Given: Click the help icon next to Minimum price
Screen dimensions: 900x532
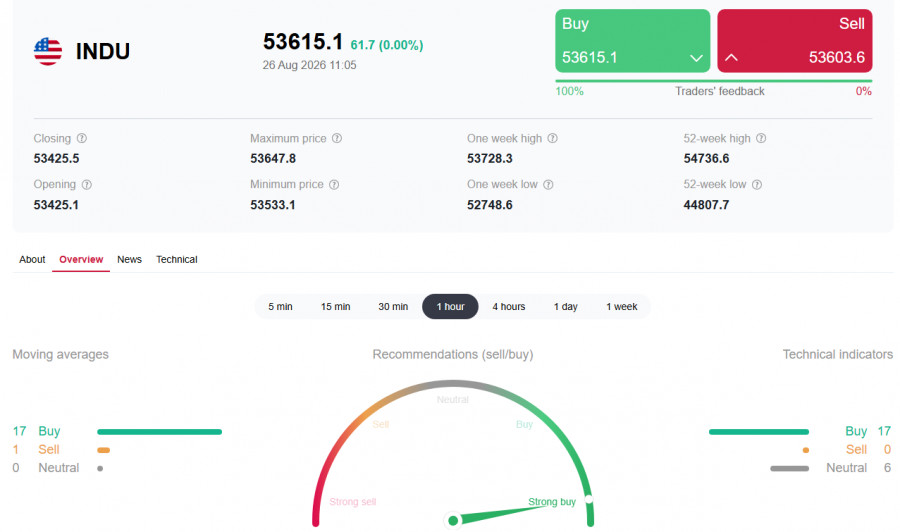Looking at the screenshot, I should point(334,185).
